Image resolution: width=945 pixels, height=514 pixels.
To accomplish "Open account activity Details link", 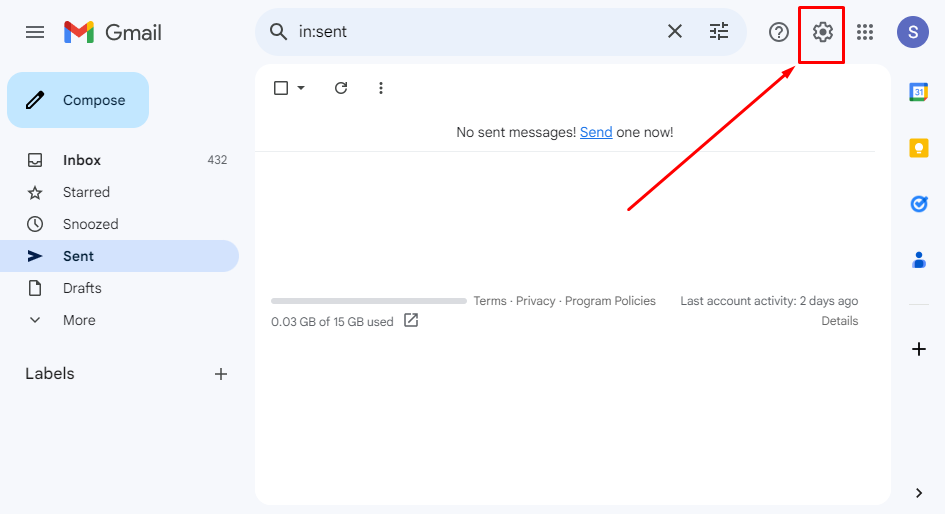I will (840, 321).
